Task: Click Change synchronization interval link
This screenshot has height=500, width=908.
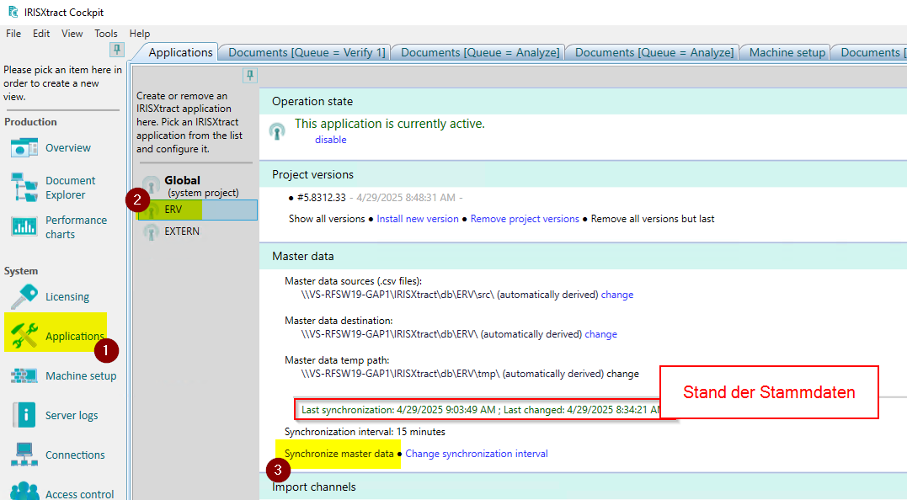Action: (476, 454)
